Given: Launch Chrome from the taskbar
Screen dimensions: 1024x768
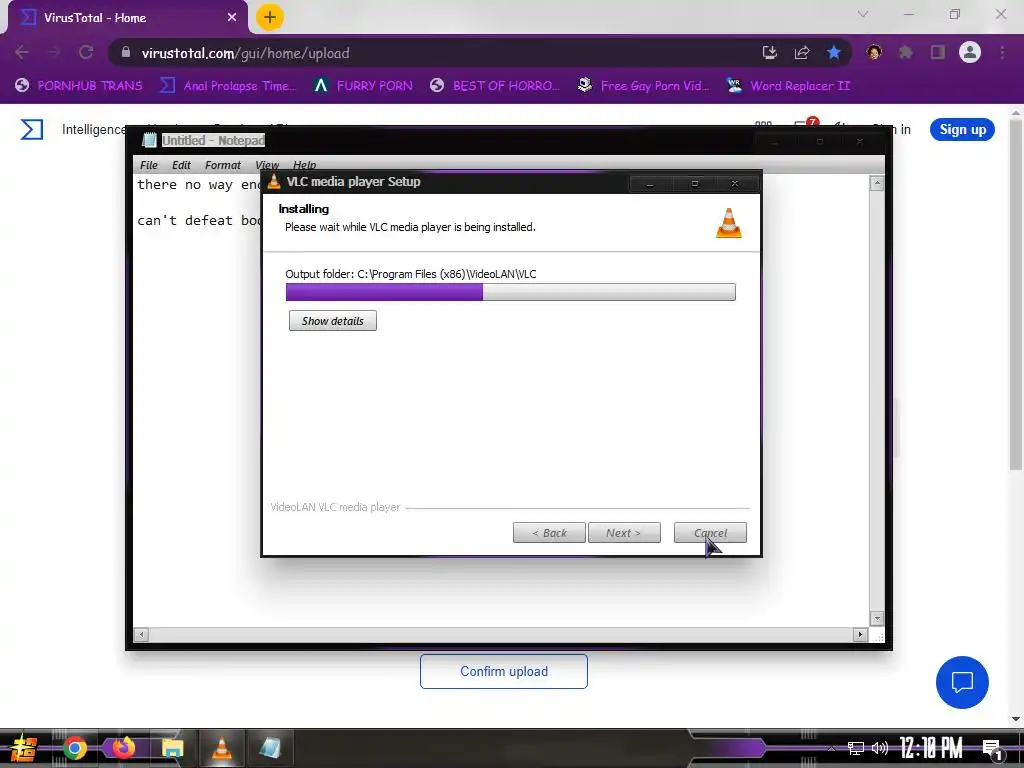Looking at the screenshot, I should click(x=74, y=748).
